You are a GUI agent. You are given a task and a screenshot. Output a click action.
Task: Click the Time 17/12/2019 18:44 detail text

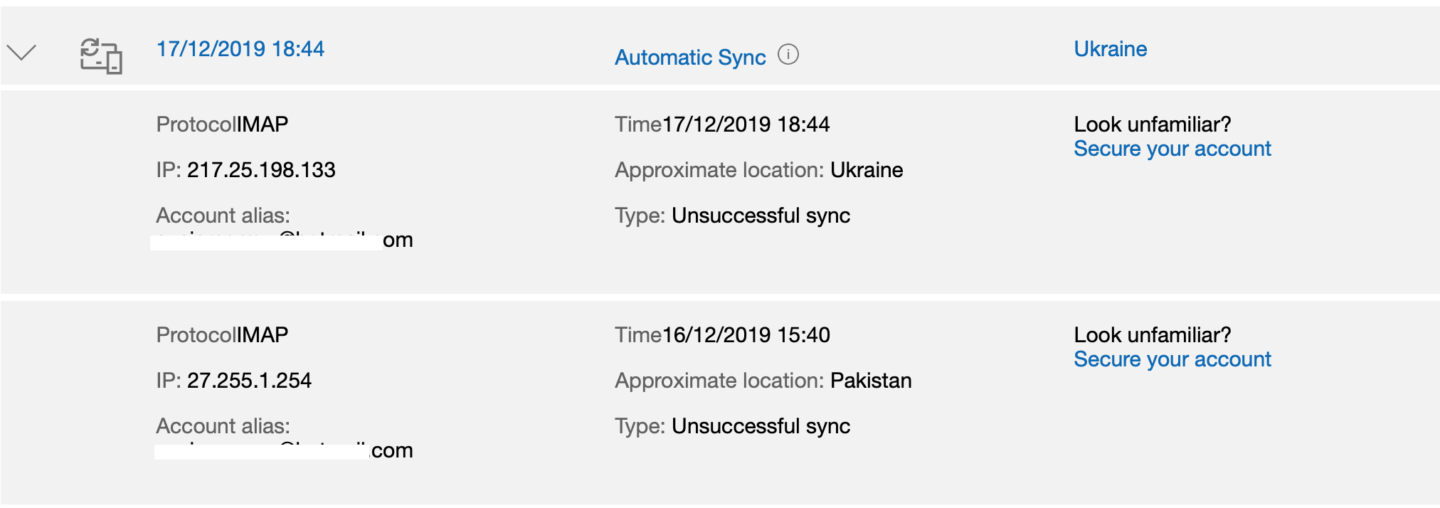click(x=722, y=124)
